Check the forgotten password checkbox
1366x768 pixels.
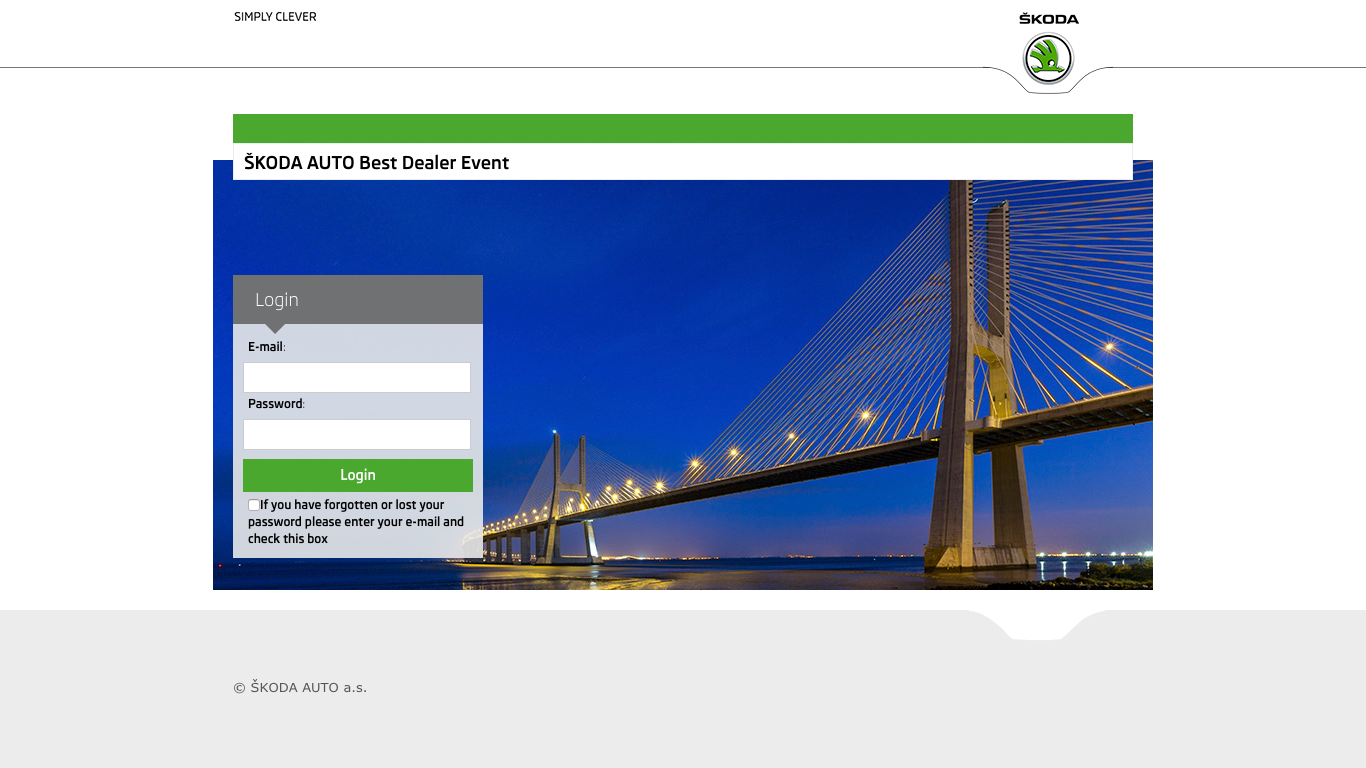tap(254, 505)
